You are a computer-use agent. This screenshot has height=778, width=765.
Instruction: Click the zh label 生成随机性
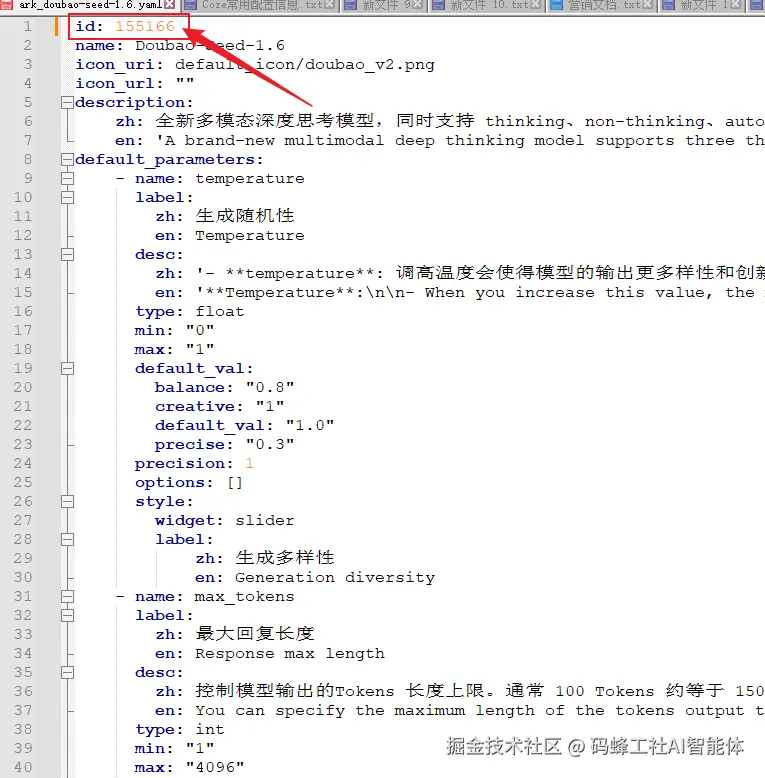[x=245, y=216]
